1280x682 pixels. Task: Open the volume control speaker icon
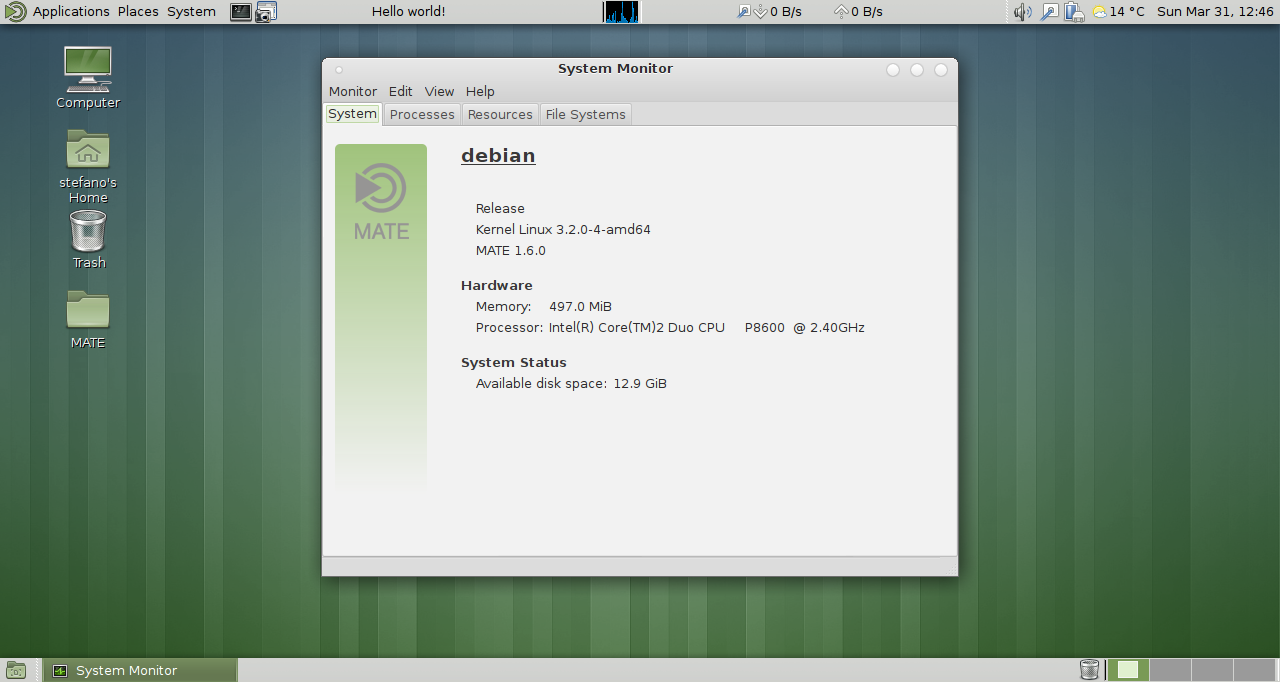[x=1022, y=12]
